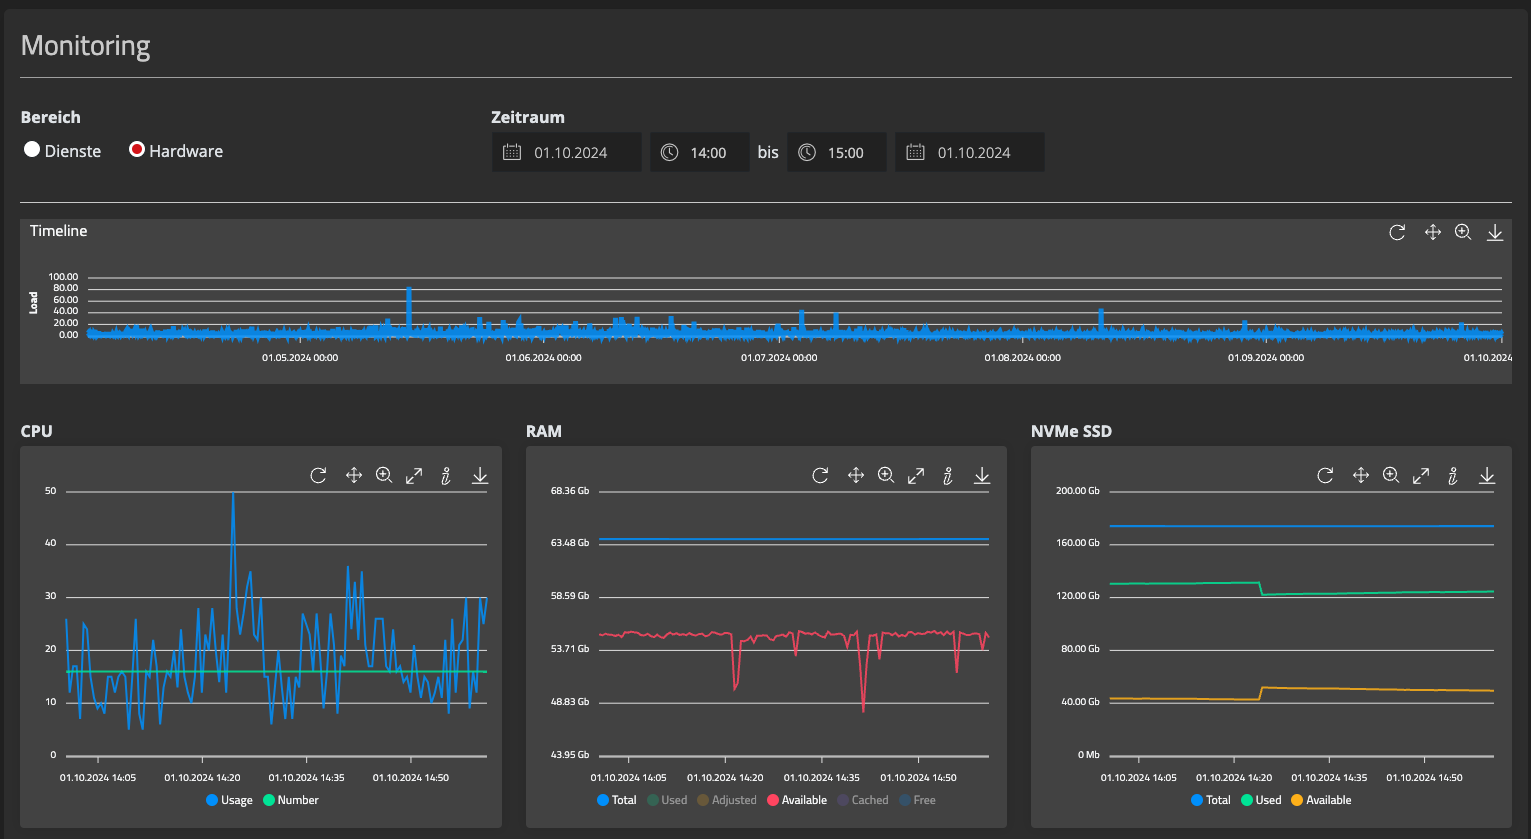Refresh the CPU chart
This screenshot has width=1531, height=839.
[318, 475]
